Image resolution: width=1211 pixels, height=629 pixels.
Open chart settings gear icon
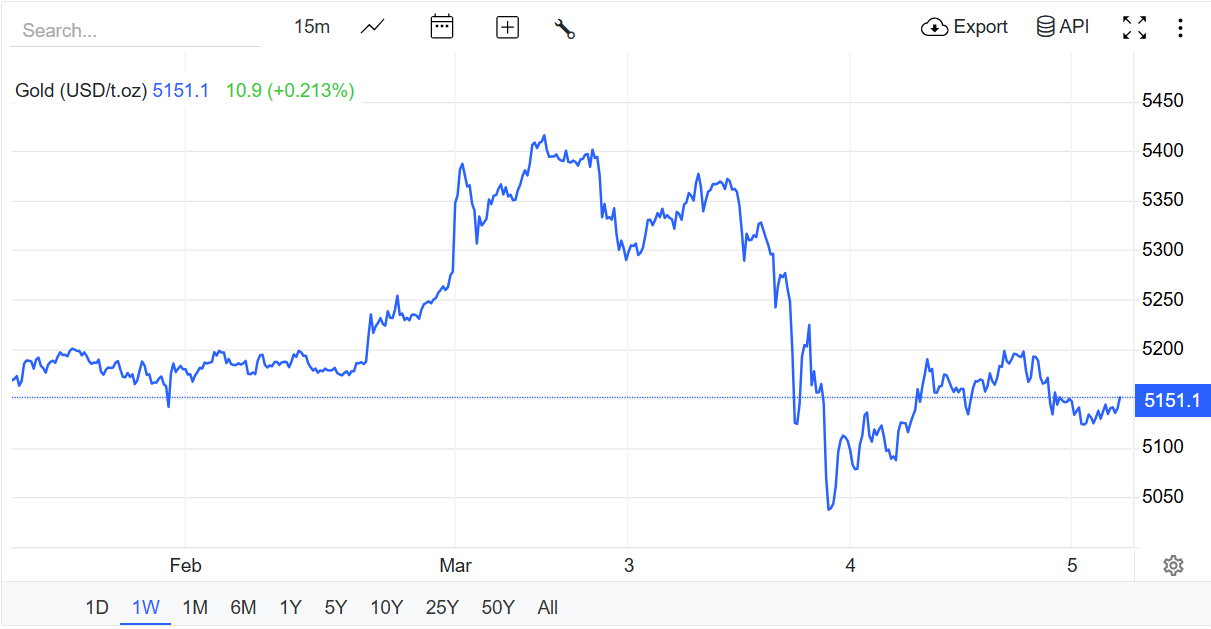tap(1173, 566)
